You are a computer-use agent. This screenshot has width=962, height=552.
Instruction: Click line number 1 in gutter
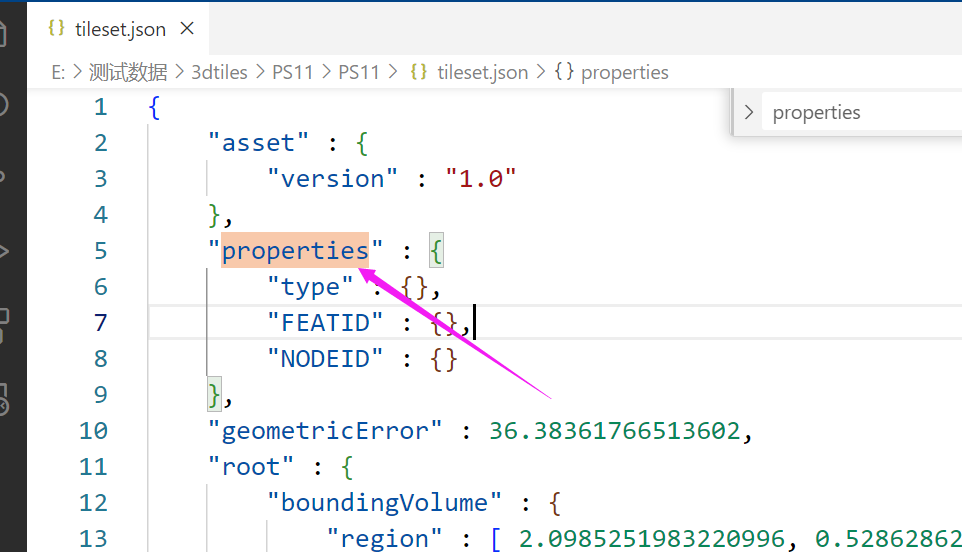(x=101, y=107)
